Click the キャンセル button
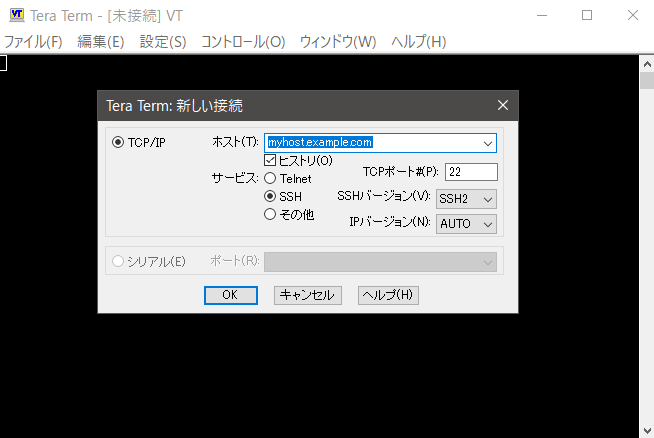654x438 pixels. 308,295
